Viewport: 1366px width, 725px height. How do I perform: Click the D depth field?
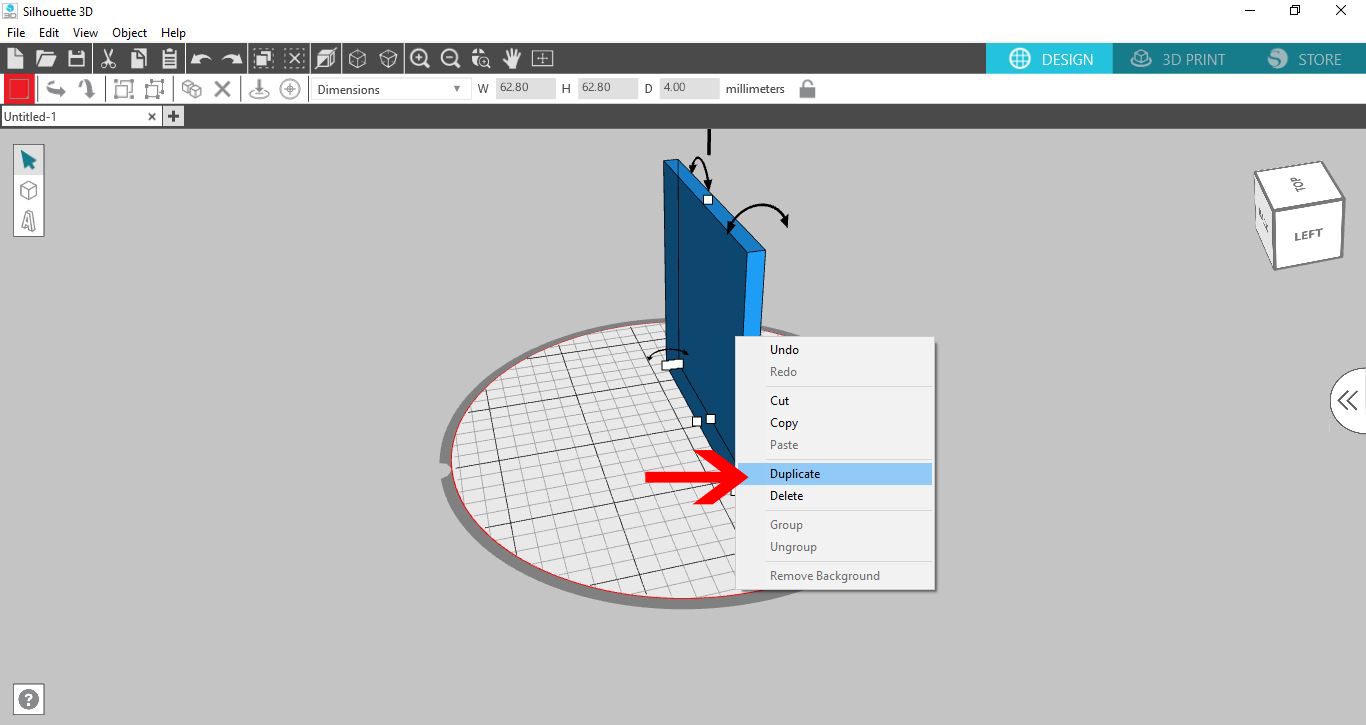(689, 88)
